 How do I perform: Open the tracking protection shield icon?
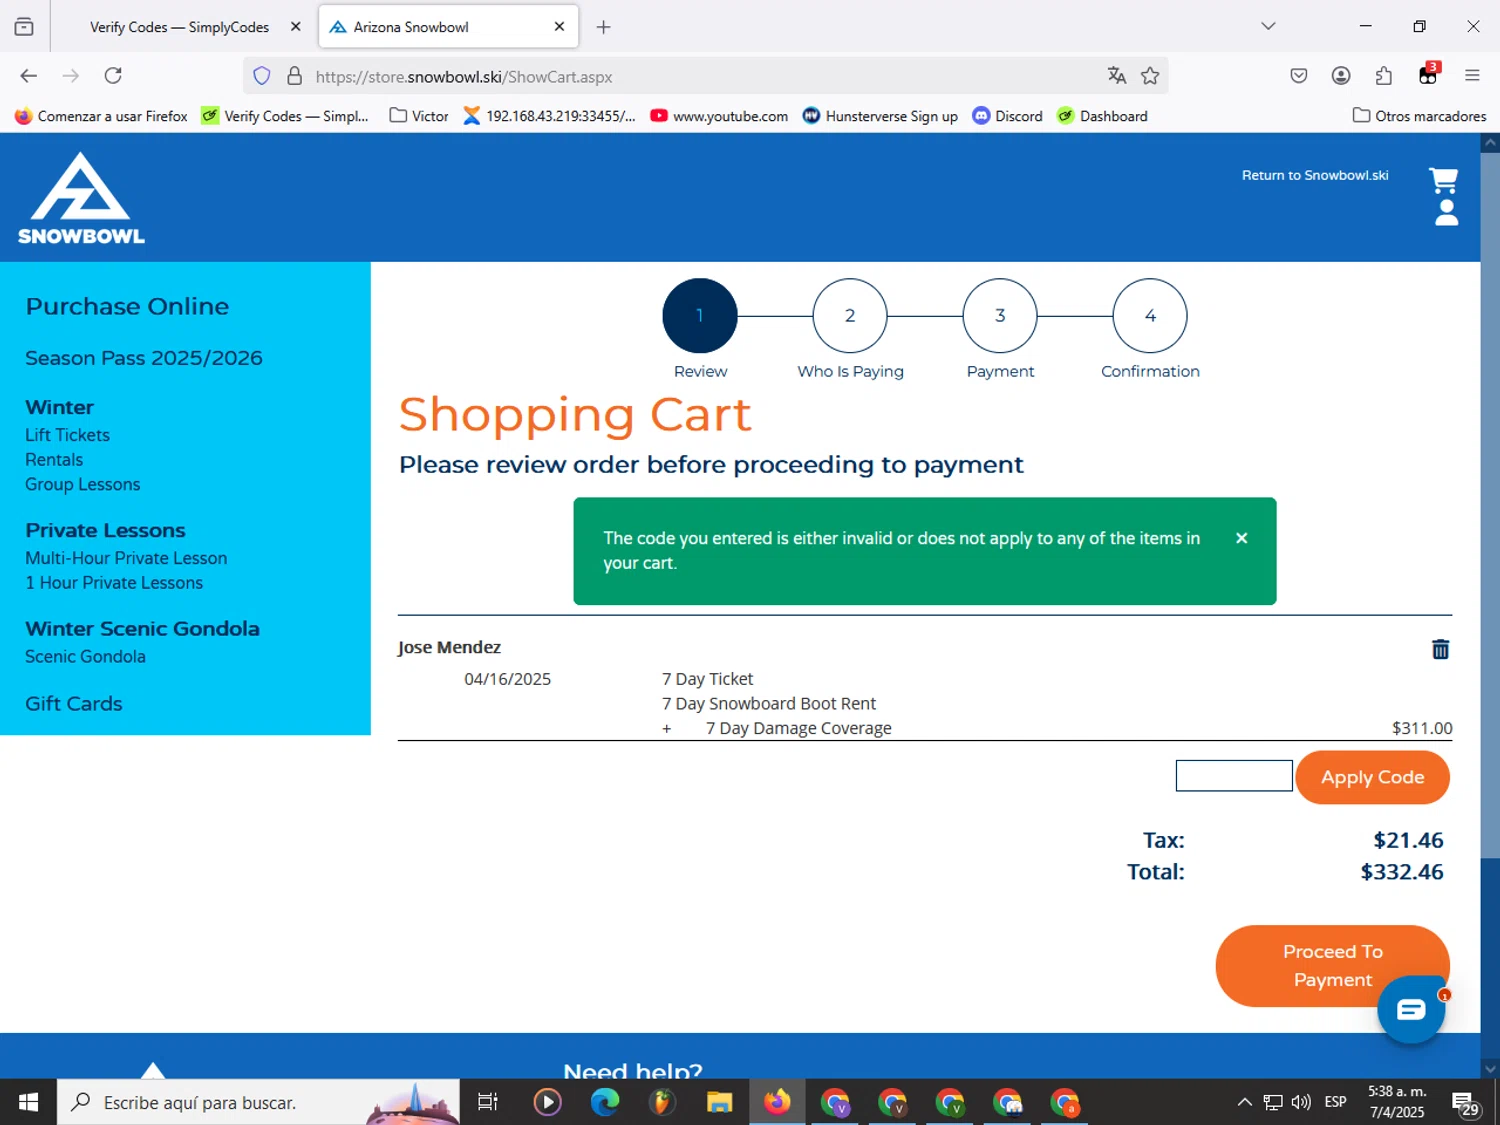[x=262, y=76]
